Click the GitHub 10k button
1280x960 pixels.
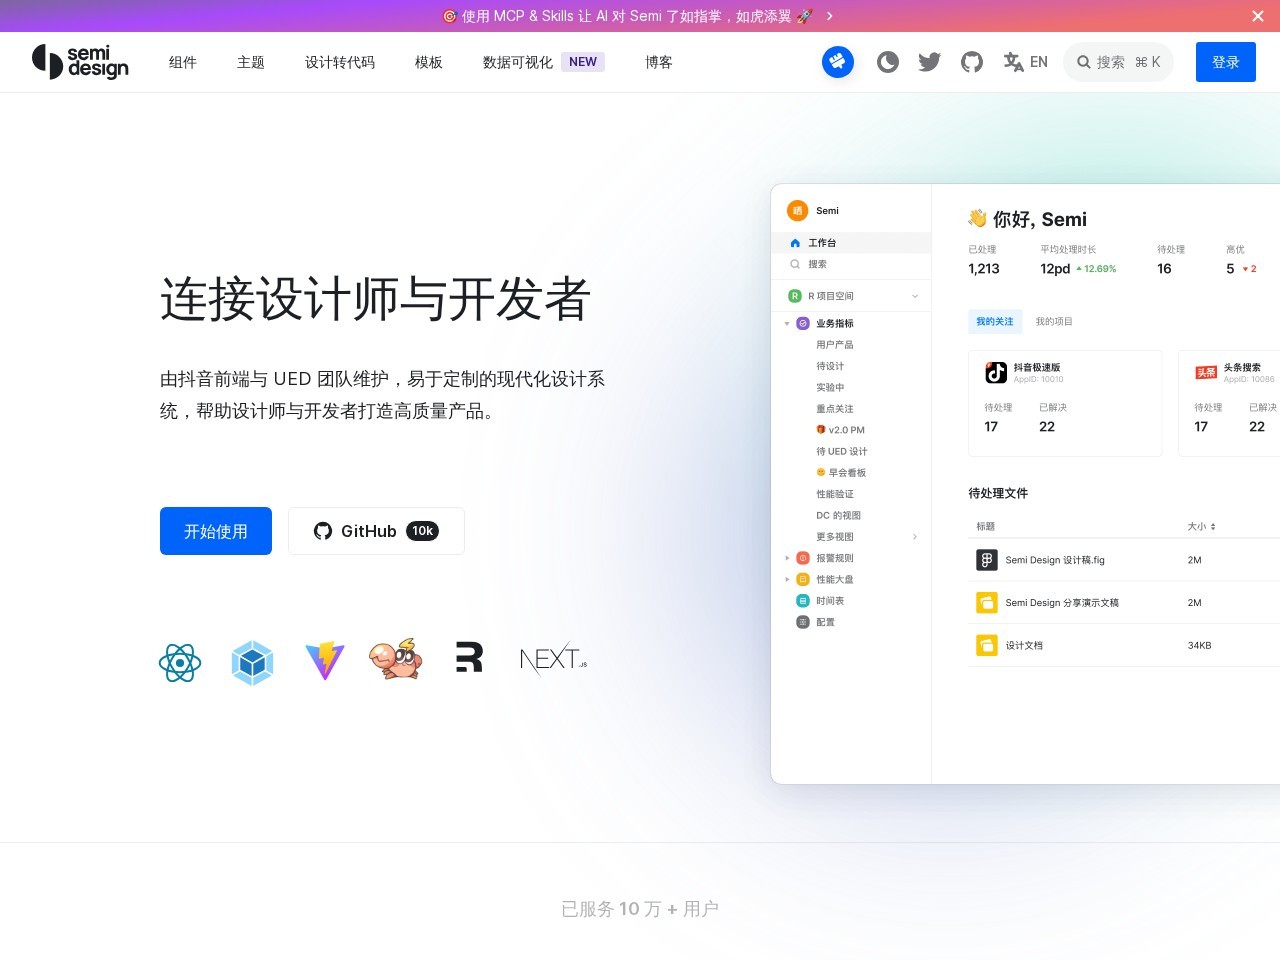click(x=376, y=531)
